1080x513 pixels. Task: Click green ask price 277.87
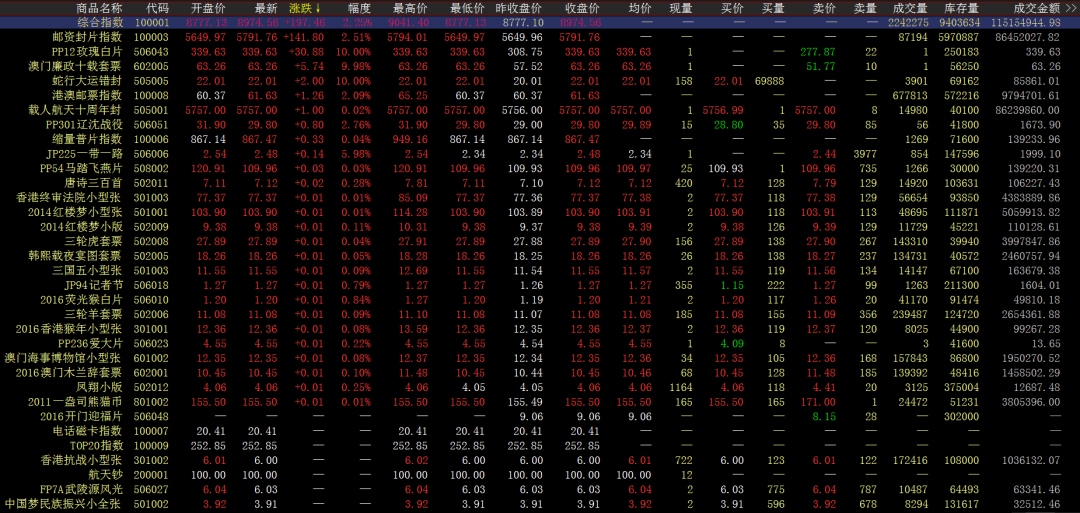(x=818, y=52)
